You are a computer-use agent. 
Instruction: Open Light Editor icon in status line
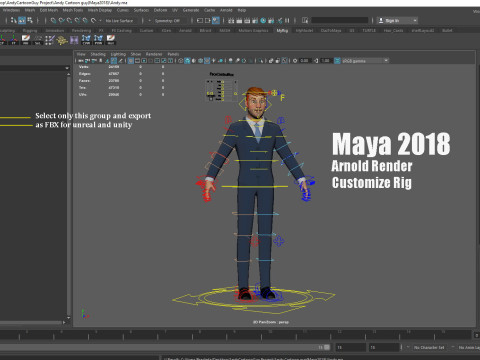pyautogui.click(x=280, y=21)
